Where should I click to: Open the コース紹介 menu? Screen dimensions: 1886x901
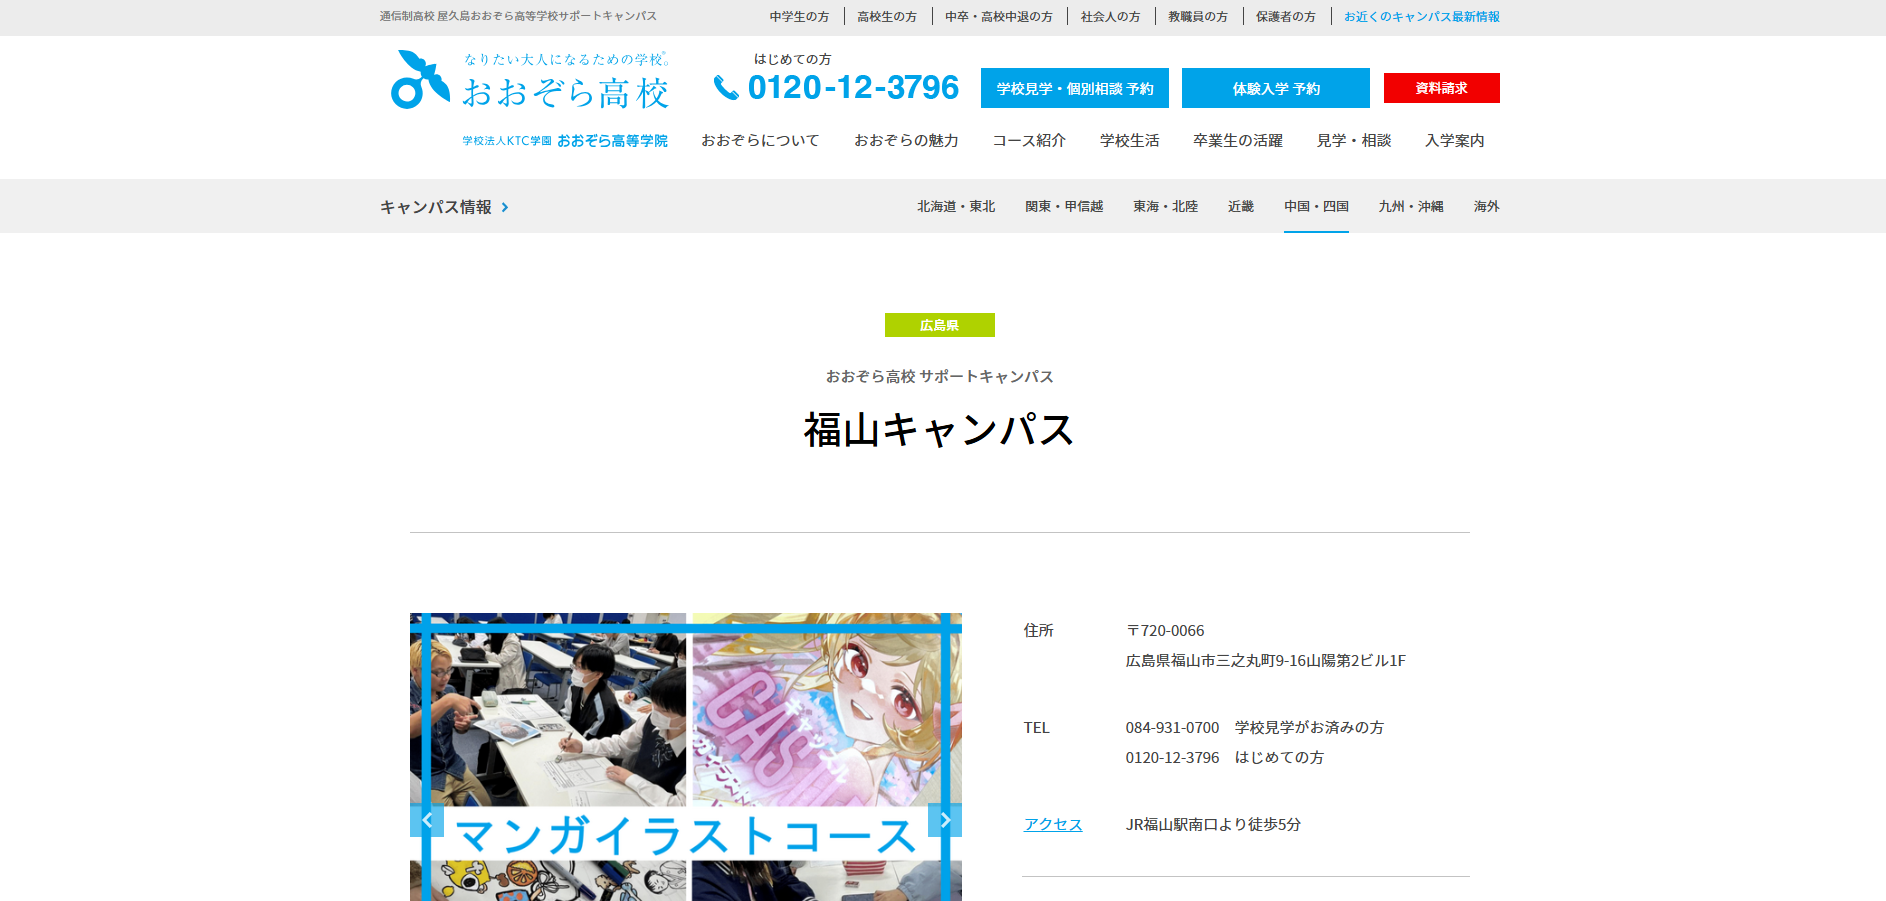tap(1029, 141)
